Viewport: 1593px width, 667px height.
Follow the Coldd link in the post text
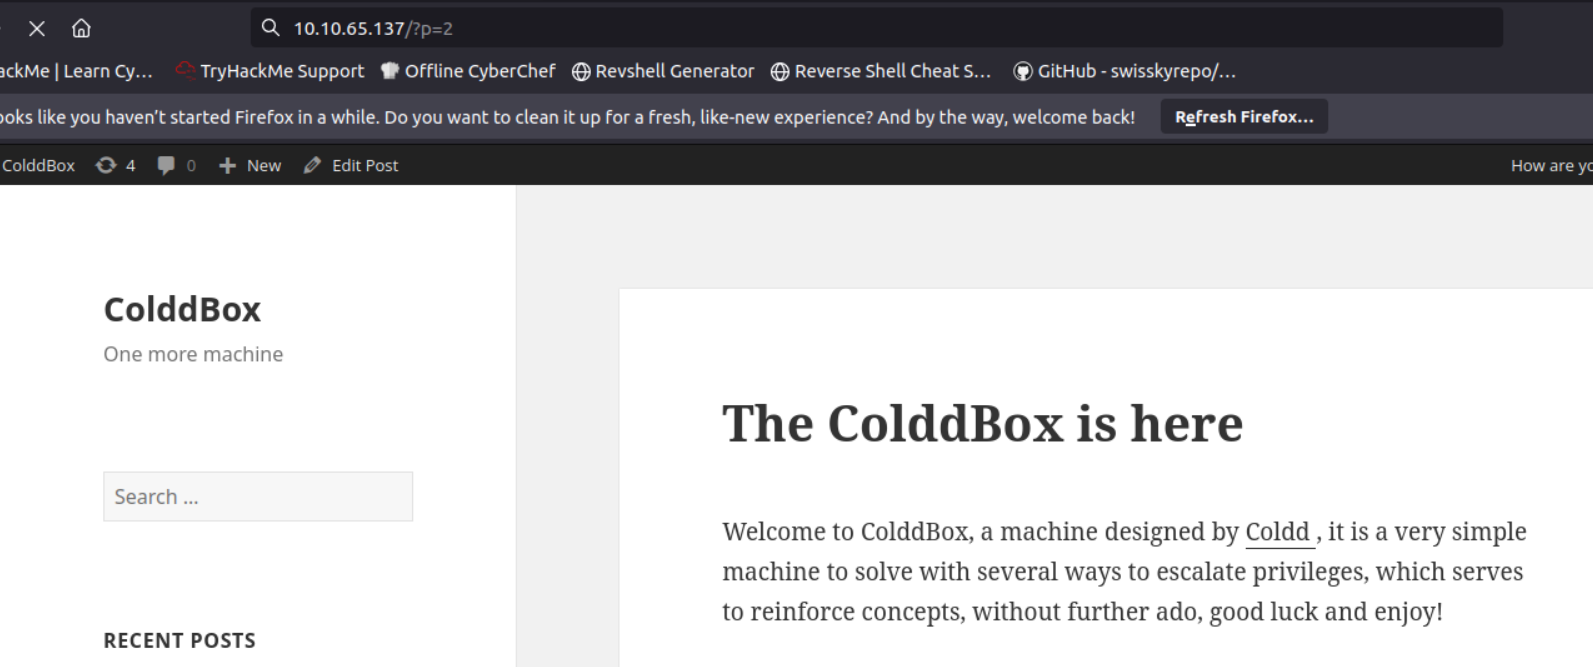[x=1277, y=532]
